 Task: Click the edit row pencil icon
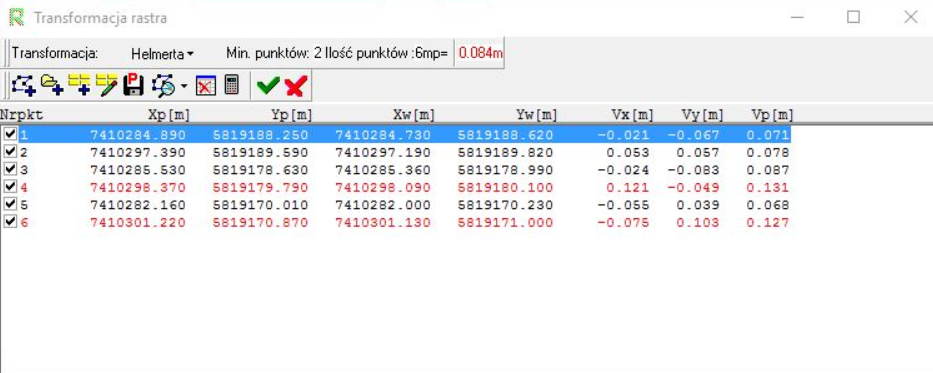point(107,86)
